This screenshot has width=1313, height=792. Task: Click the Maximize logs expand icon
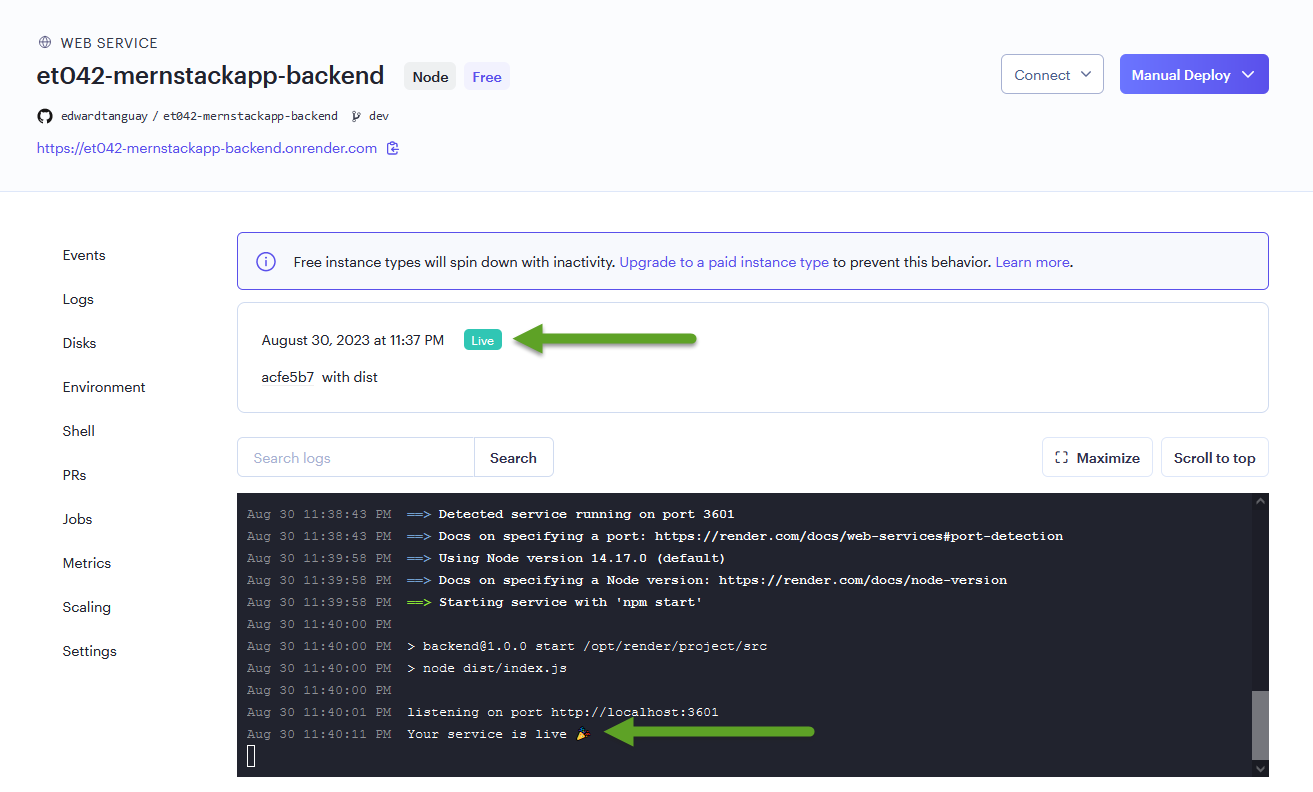[x=1062, y=458]
